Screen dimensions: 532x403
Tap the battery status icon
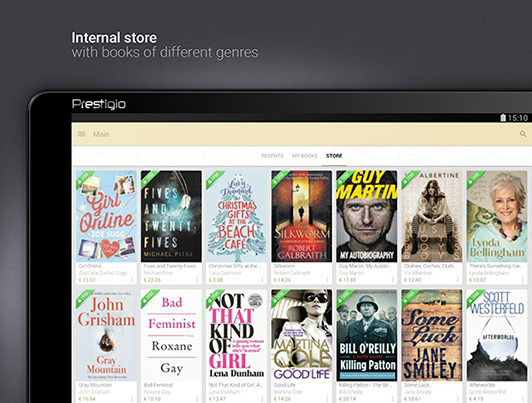coord(503,118)
